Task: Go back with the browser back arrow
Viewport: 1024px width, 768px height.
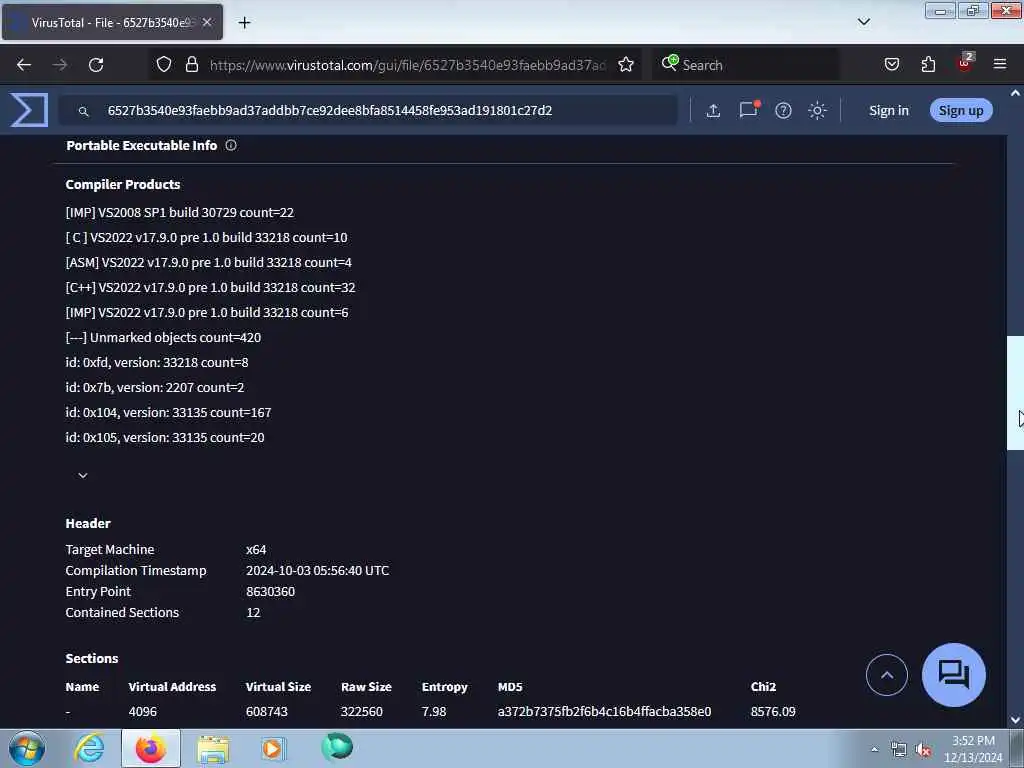Action: (x=24, y=65)
